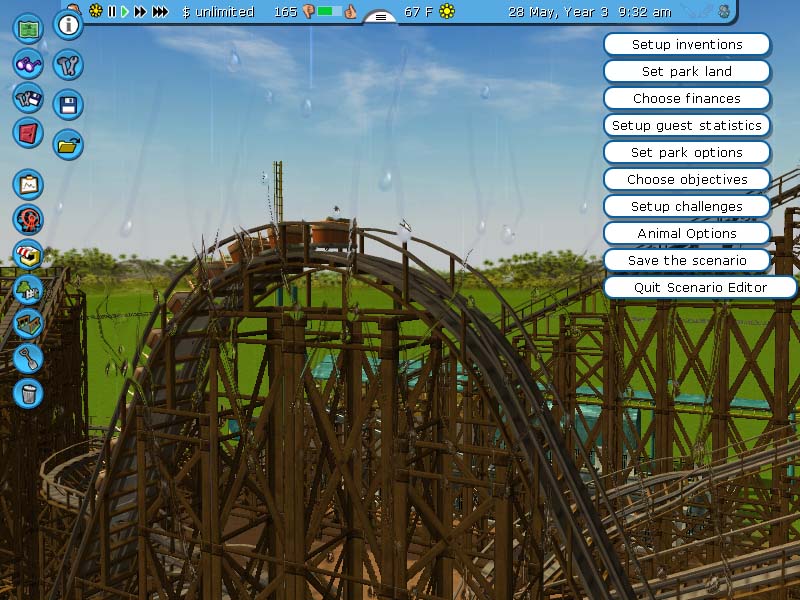
Task: Click the '$ unlimited' money display
Action: (x=218, y=12)
